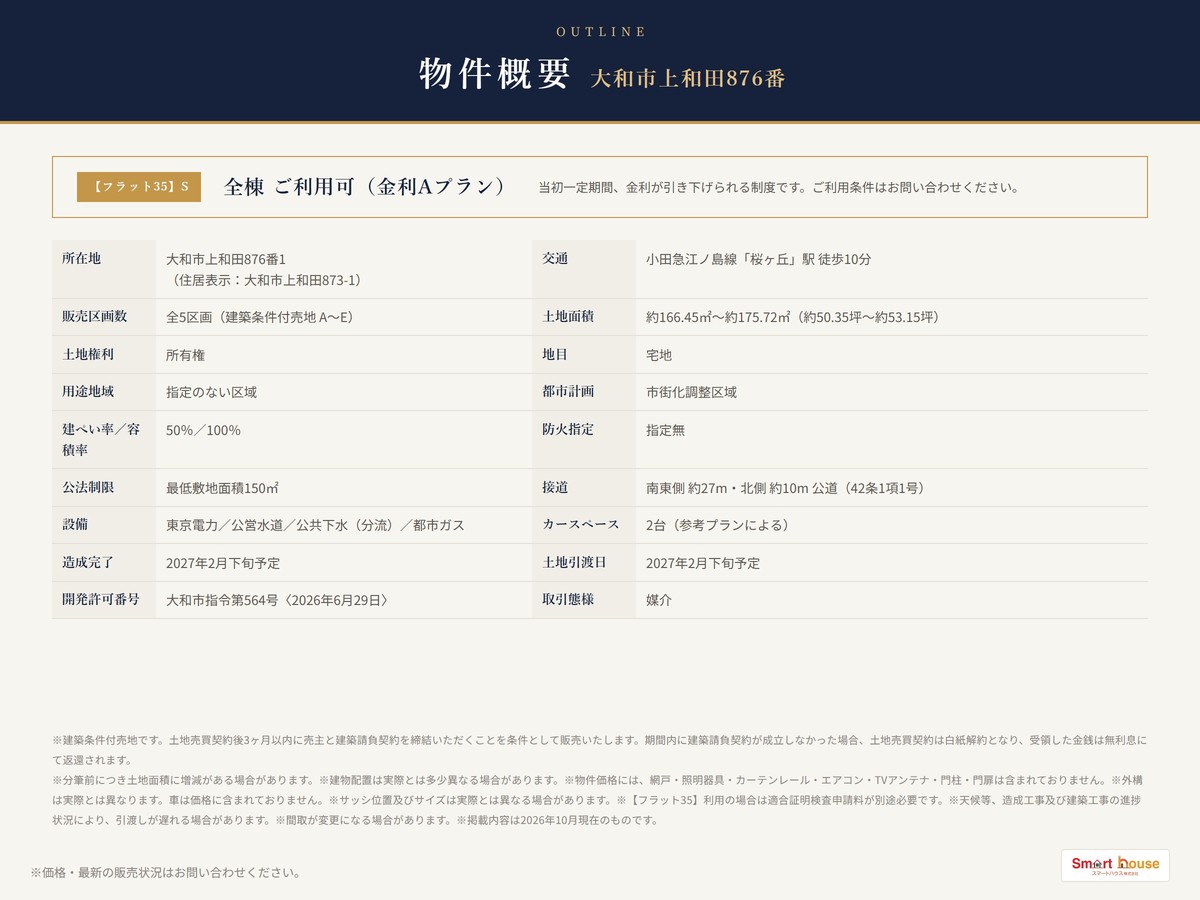The width and height of the screenshot is (1200, 900).
Task: Click the 都市計画 label
Action: click(x=568, y=392)
